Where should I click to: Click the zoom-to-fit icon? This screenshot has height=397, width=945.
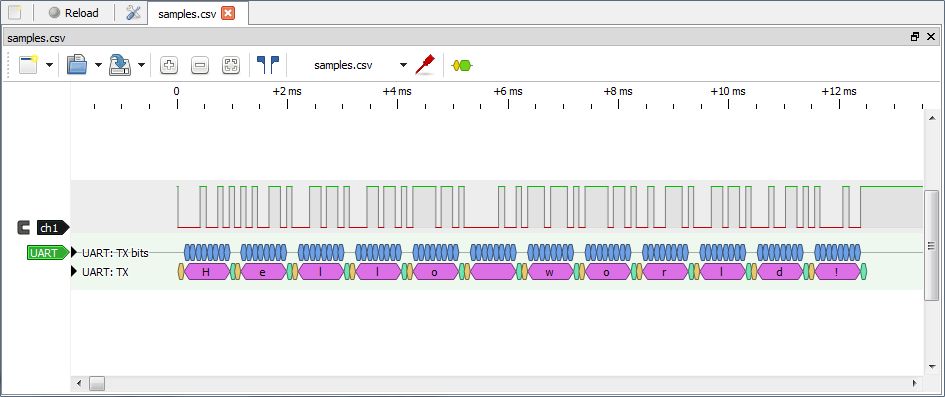230,65
